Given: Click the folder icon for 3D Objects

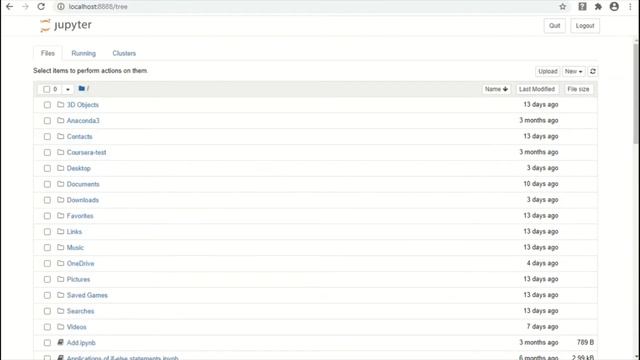Looking at the screenshot, I should (x=60, y=104).
